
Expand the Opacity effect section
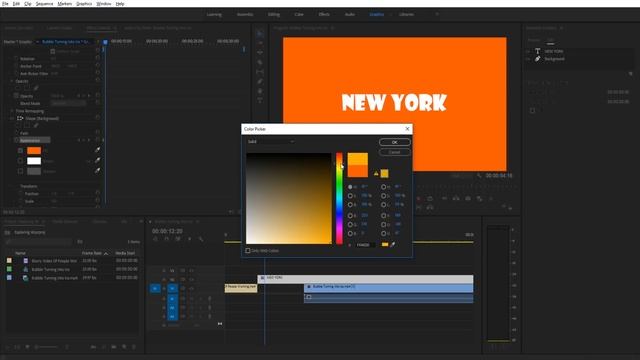click(11, 81)
